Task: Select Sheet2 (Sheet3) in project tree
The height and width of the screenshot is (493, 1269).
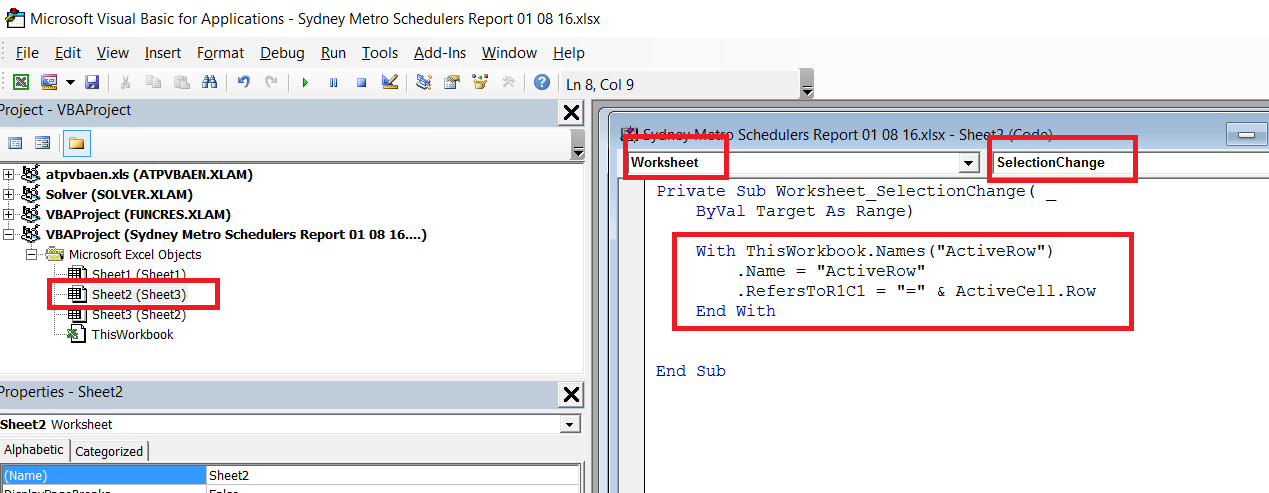Action: click(138, 294)
